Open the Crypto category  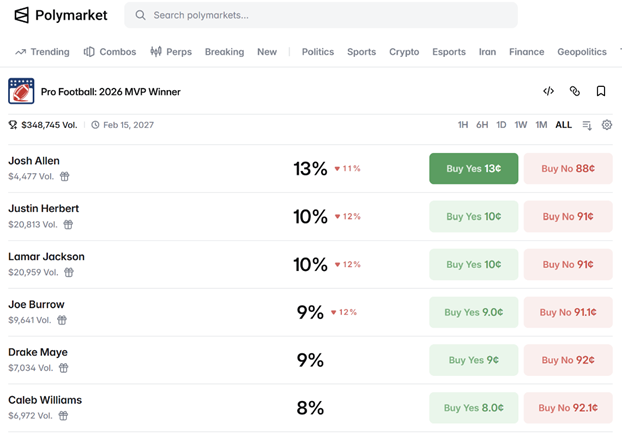coord(404,52)
